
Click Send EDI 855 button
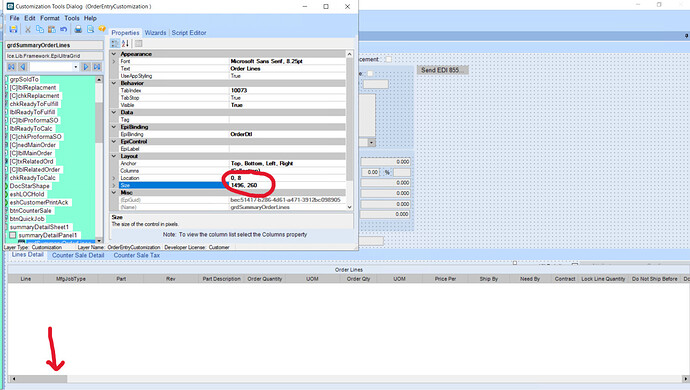pos(442,70)
